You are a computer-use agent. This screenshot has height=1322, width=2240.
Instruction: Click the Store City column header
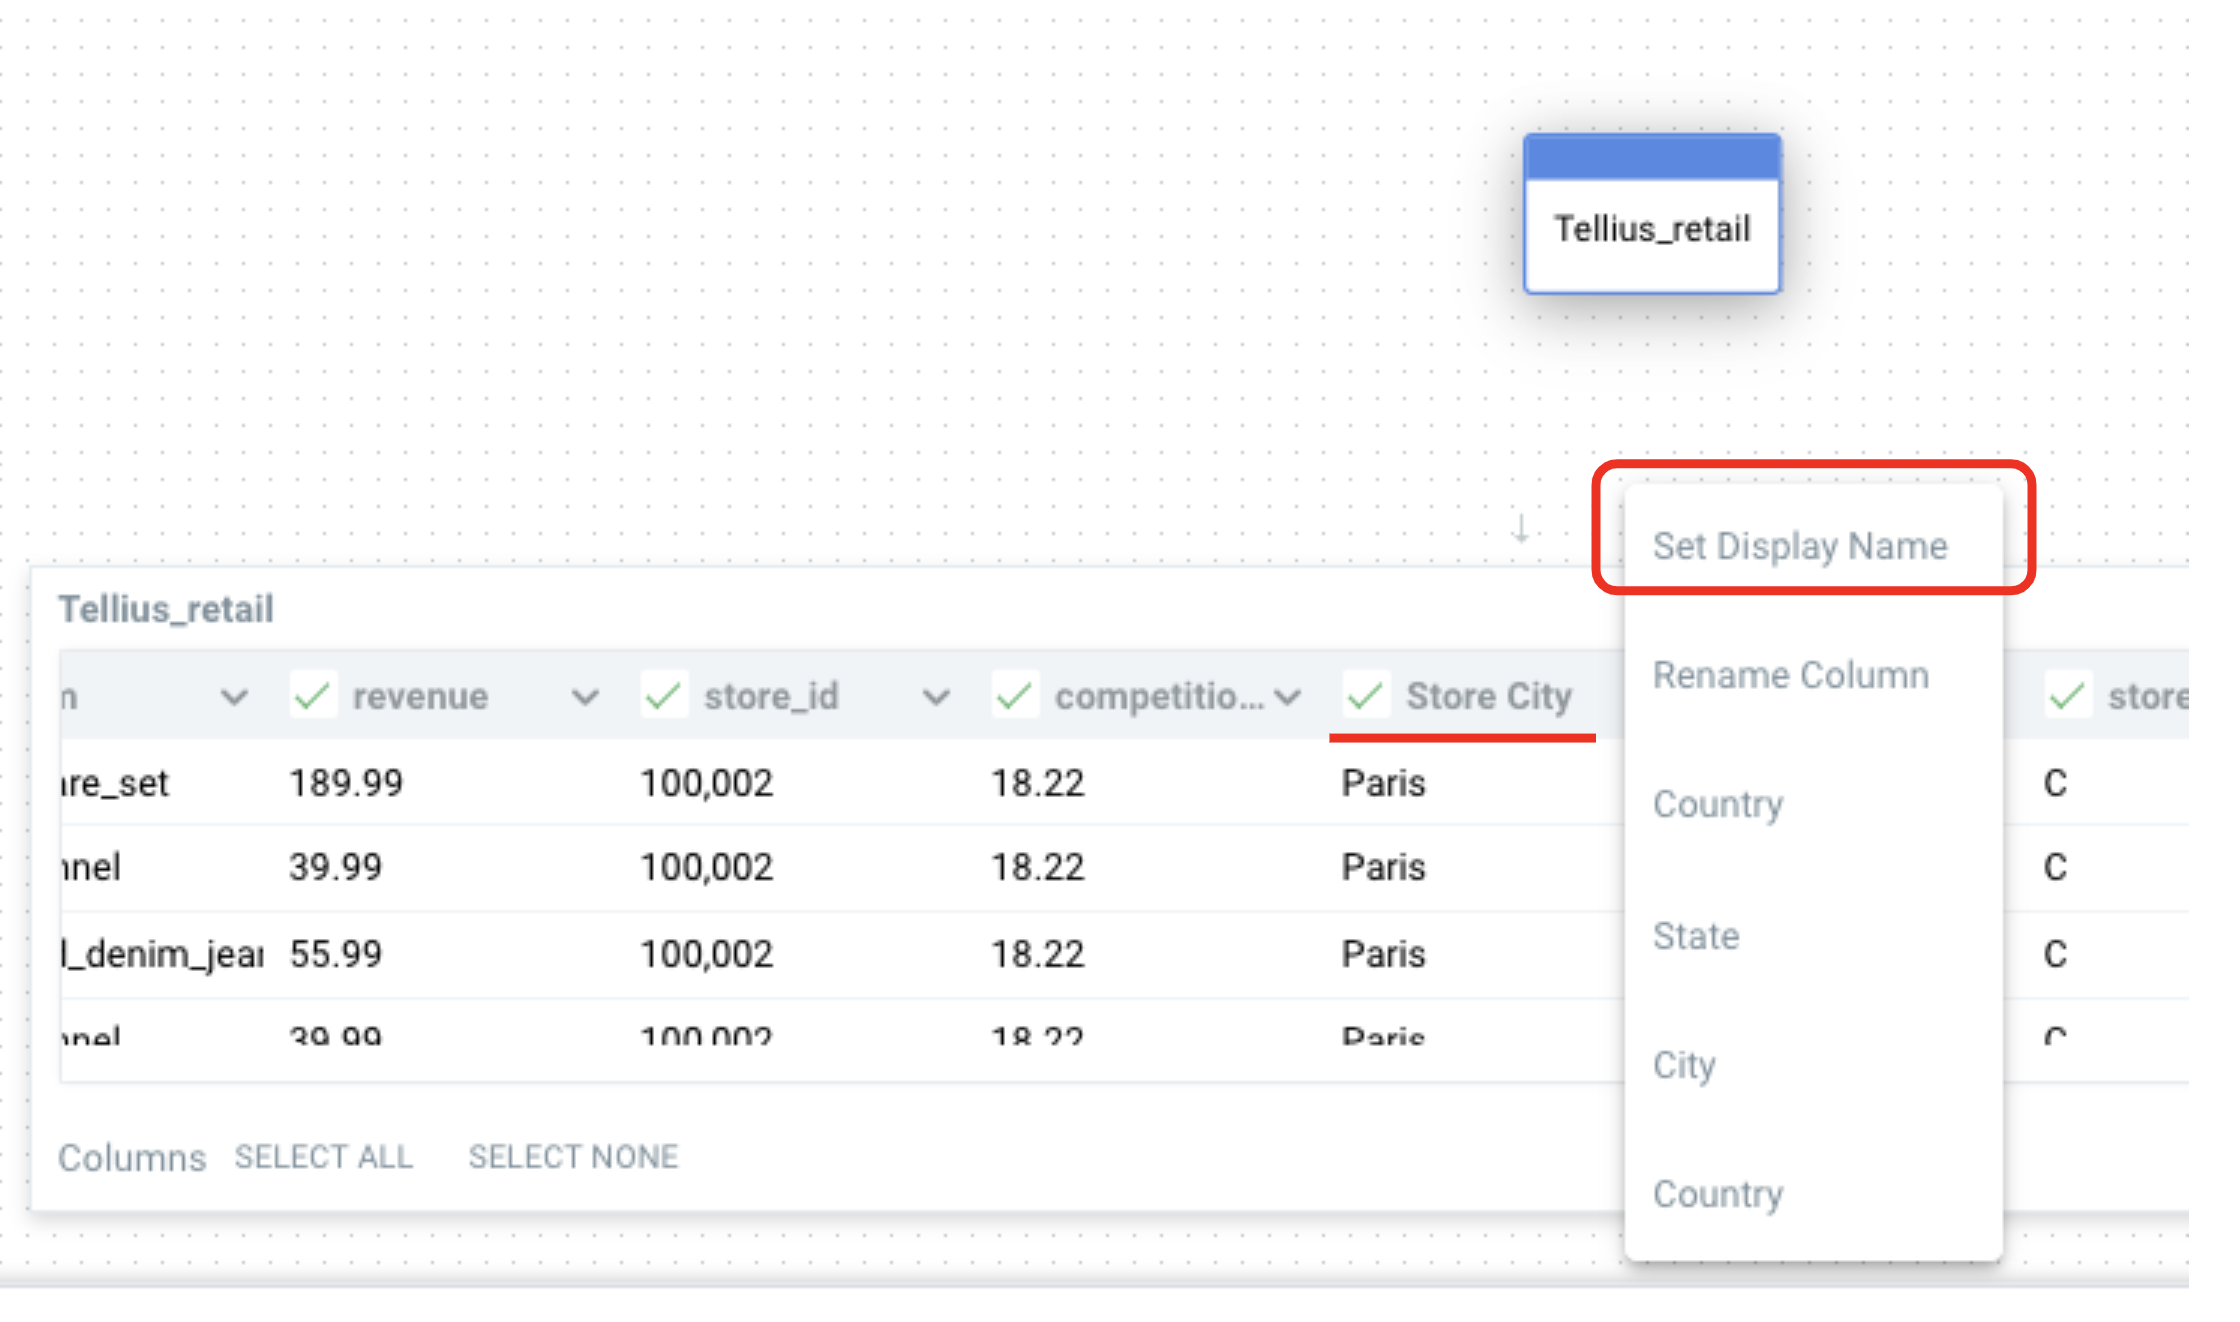pyautogui.click(x=1488, y=696)
